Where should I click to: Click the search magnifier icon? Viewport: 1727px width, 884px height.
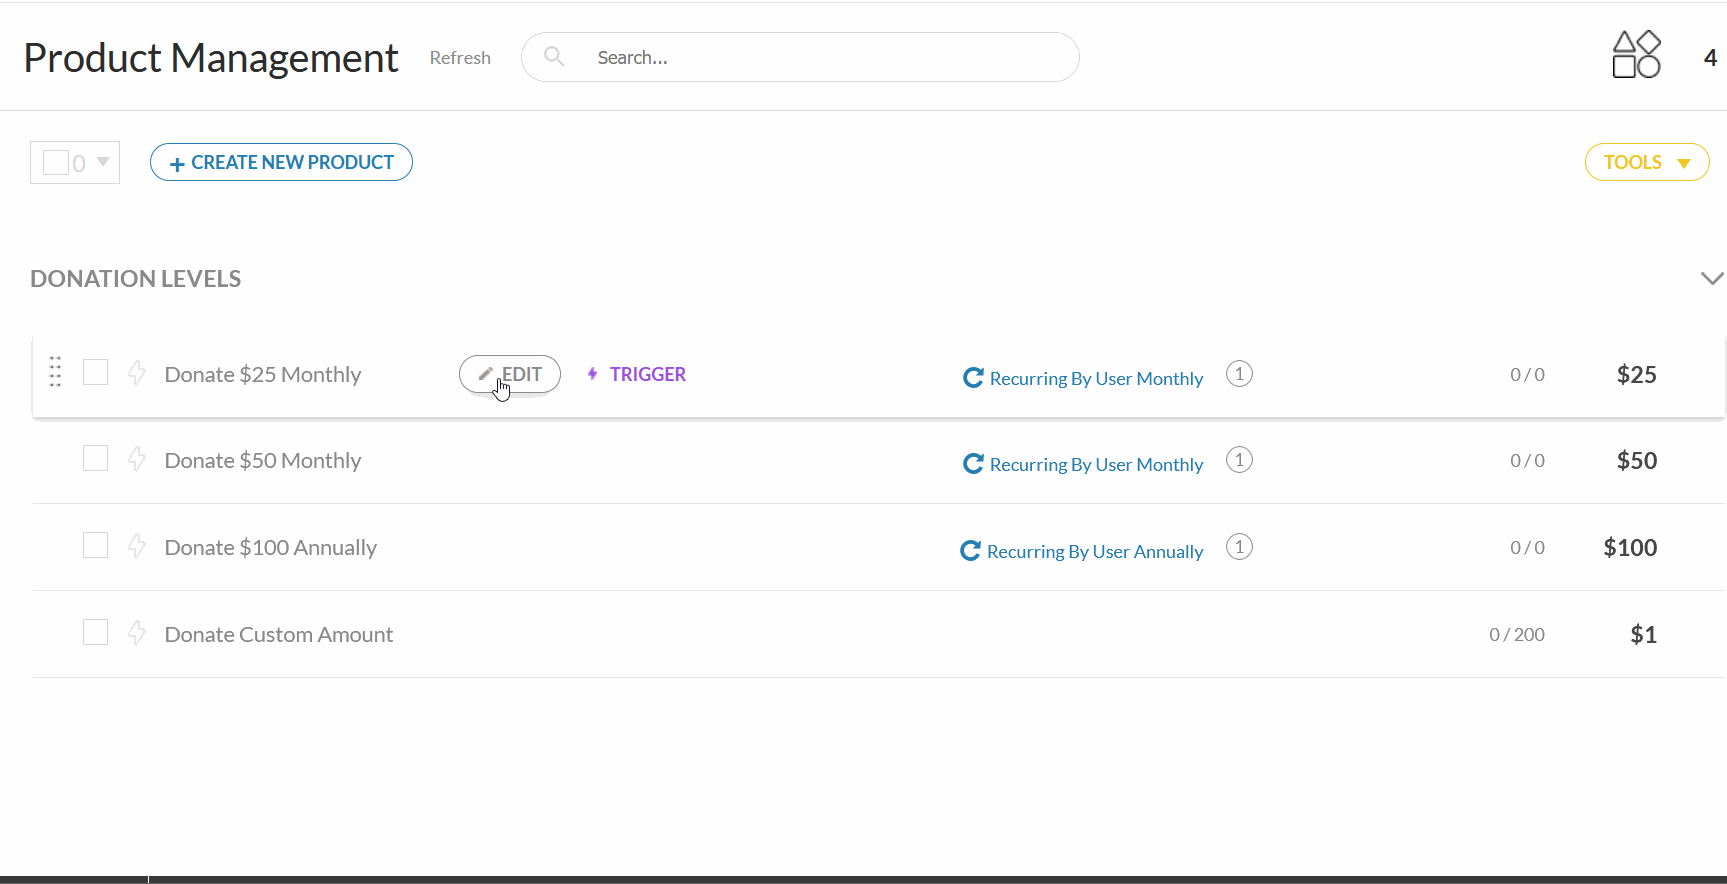click(x=554, y=57)
